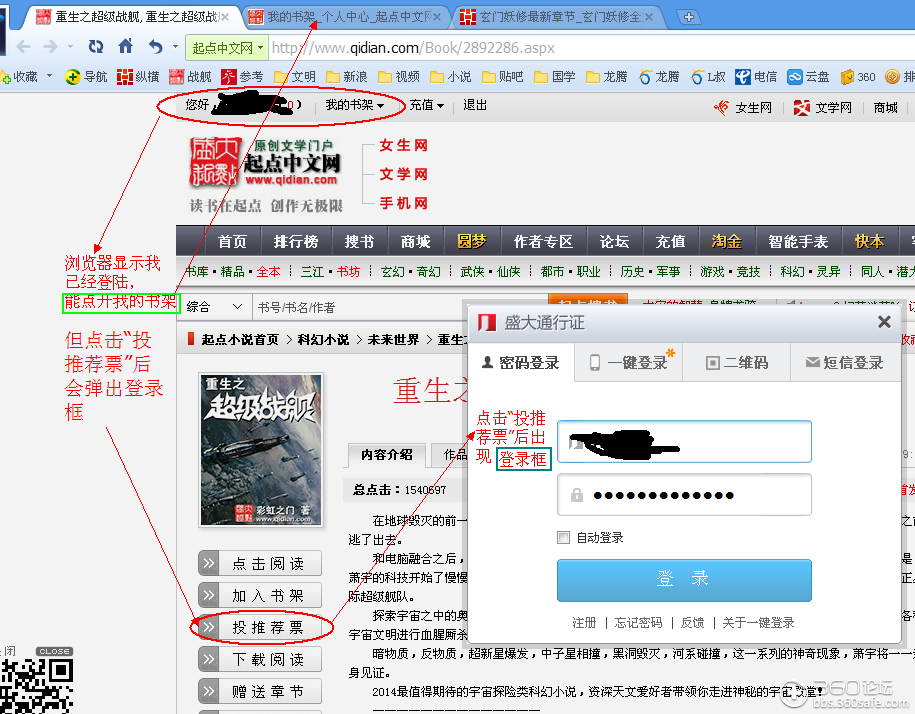
Task: Open a new tab with the plus button
Action: pyautogui.click(x=689, y=17)
